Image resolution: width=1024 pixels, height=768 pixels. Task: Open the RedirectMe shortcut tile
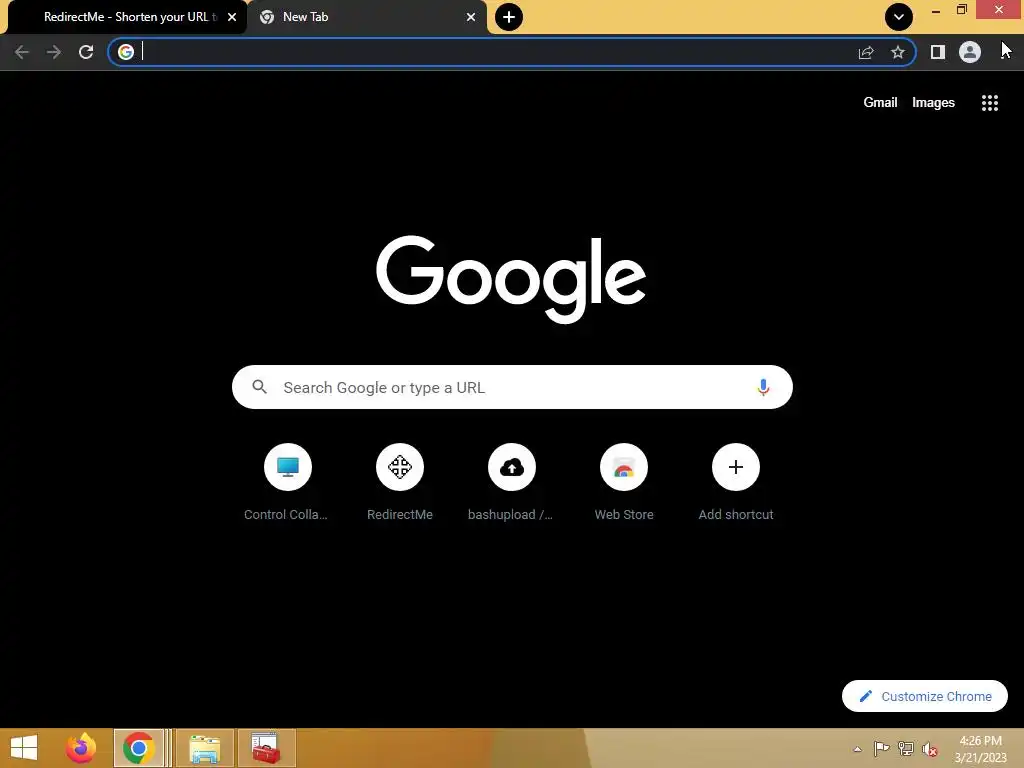pyautogui.click(x=400, y=482)
